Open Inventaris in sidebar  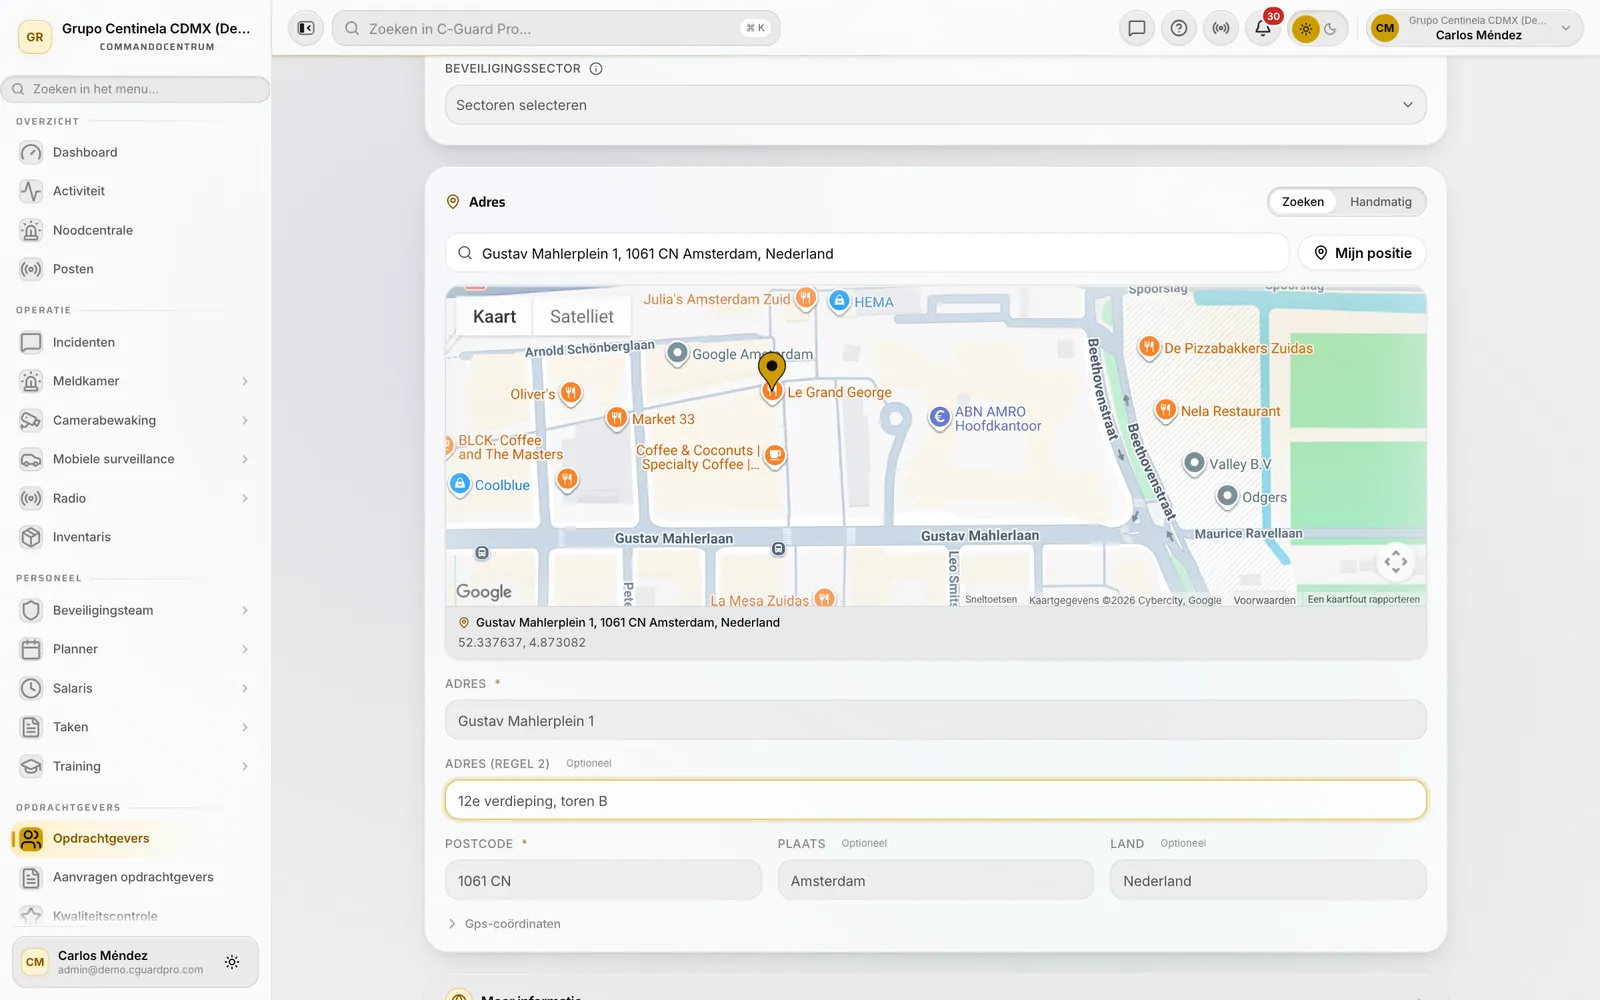[136, 537]
